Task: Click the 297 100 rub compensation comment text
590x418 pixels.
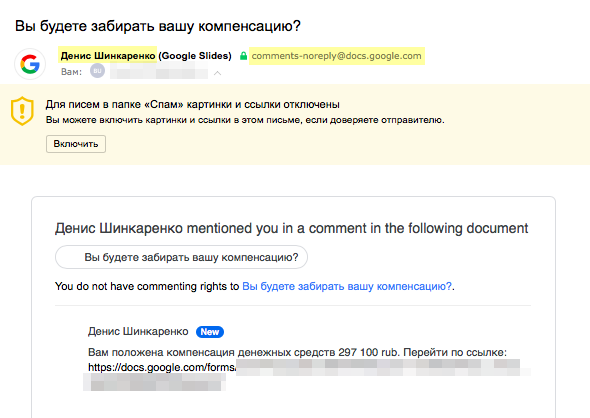Action: pos(297,353)
